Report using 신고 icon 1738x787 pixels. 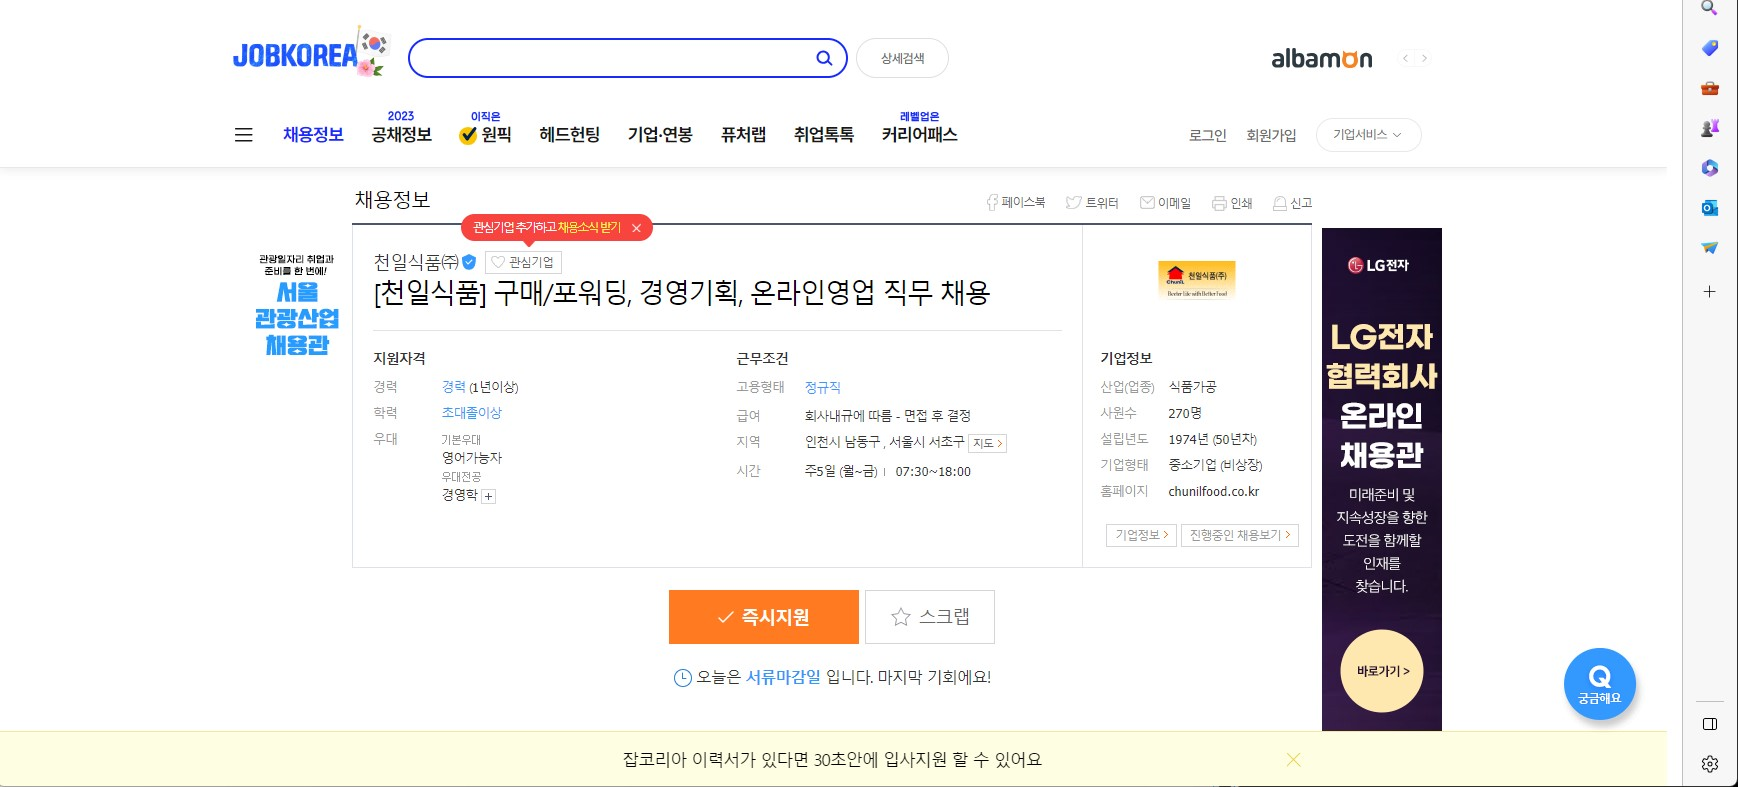point(1292,203)
